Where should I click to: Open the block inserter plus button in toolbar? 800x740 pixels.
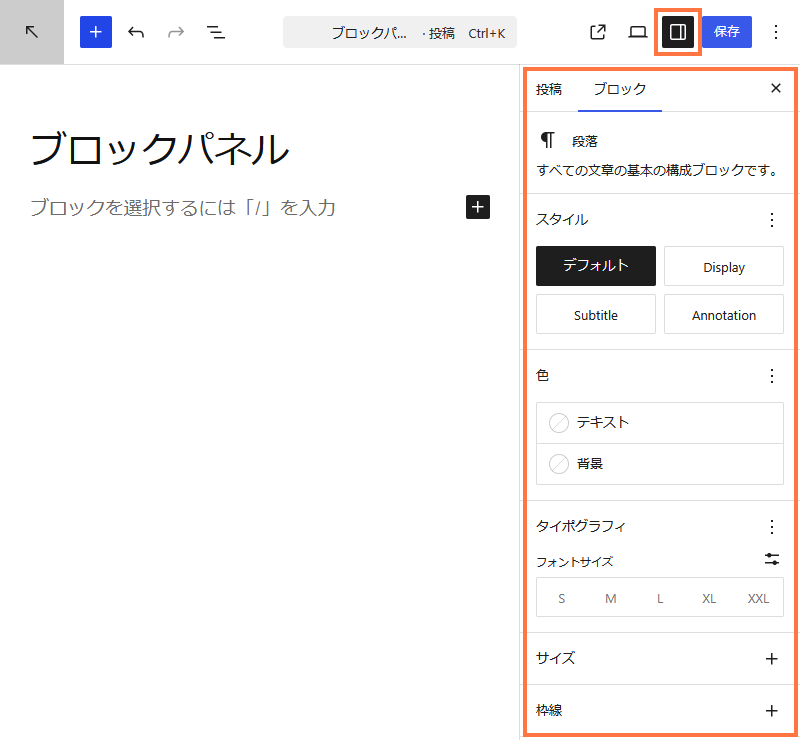[x=96, y=32]
